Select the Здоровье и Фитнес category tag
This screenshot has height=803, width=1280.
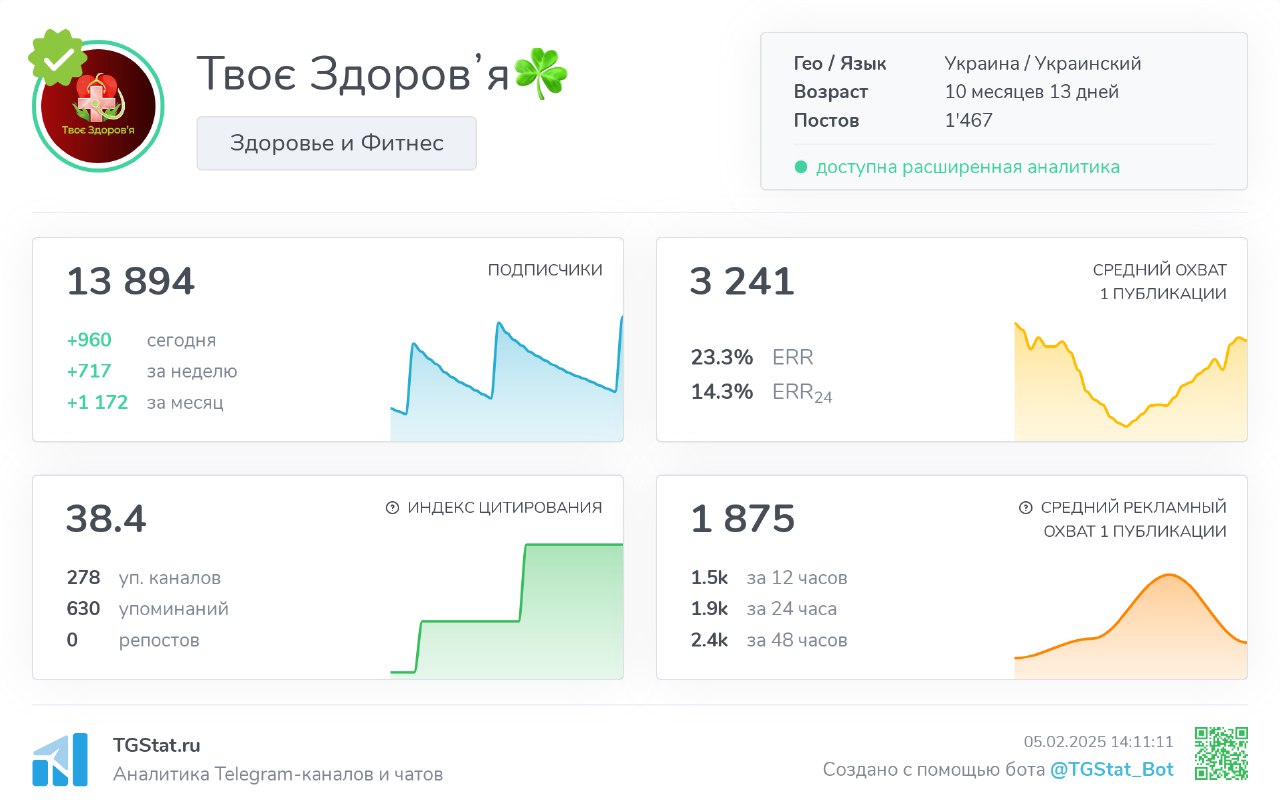coord(336,143)
